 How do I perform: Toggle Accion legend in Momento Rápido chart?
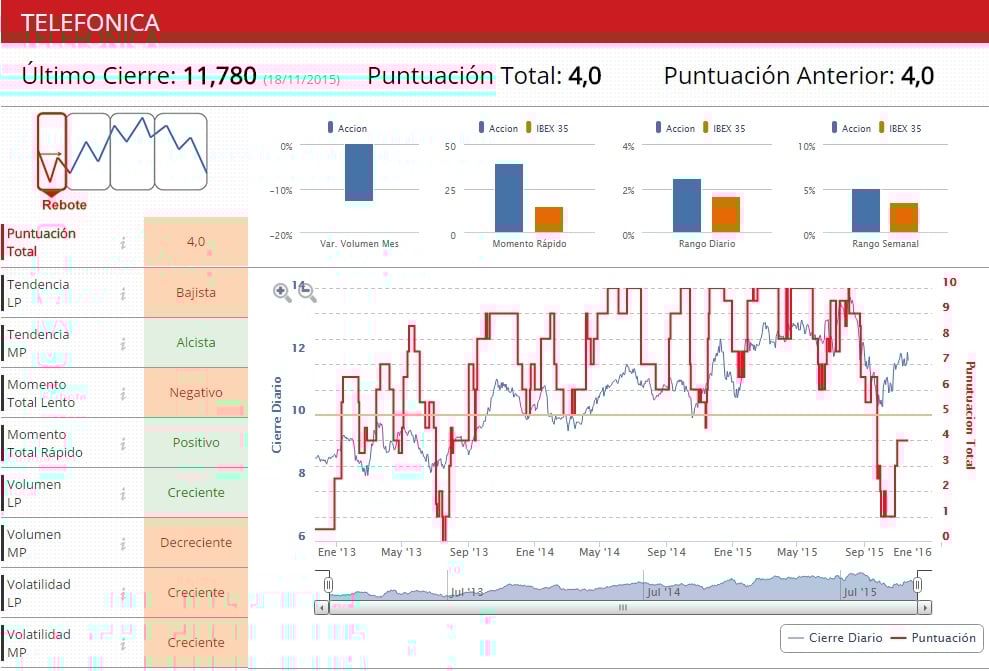(498, 128)
